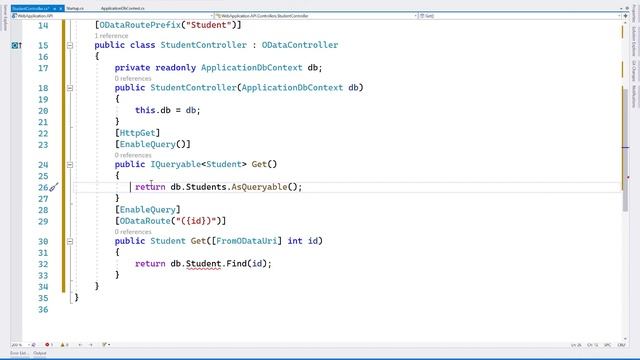Open the Get() member navigation dropdown
Image resolution: width=640 pixels, height=360 pixels.
click(x=520, y=16)
